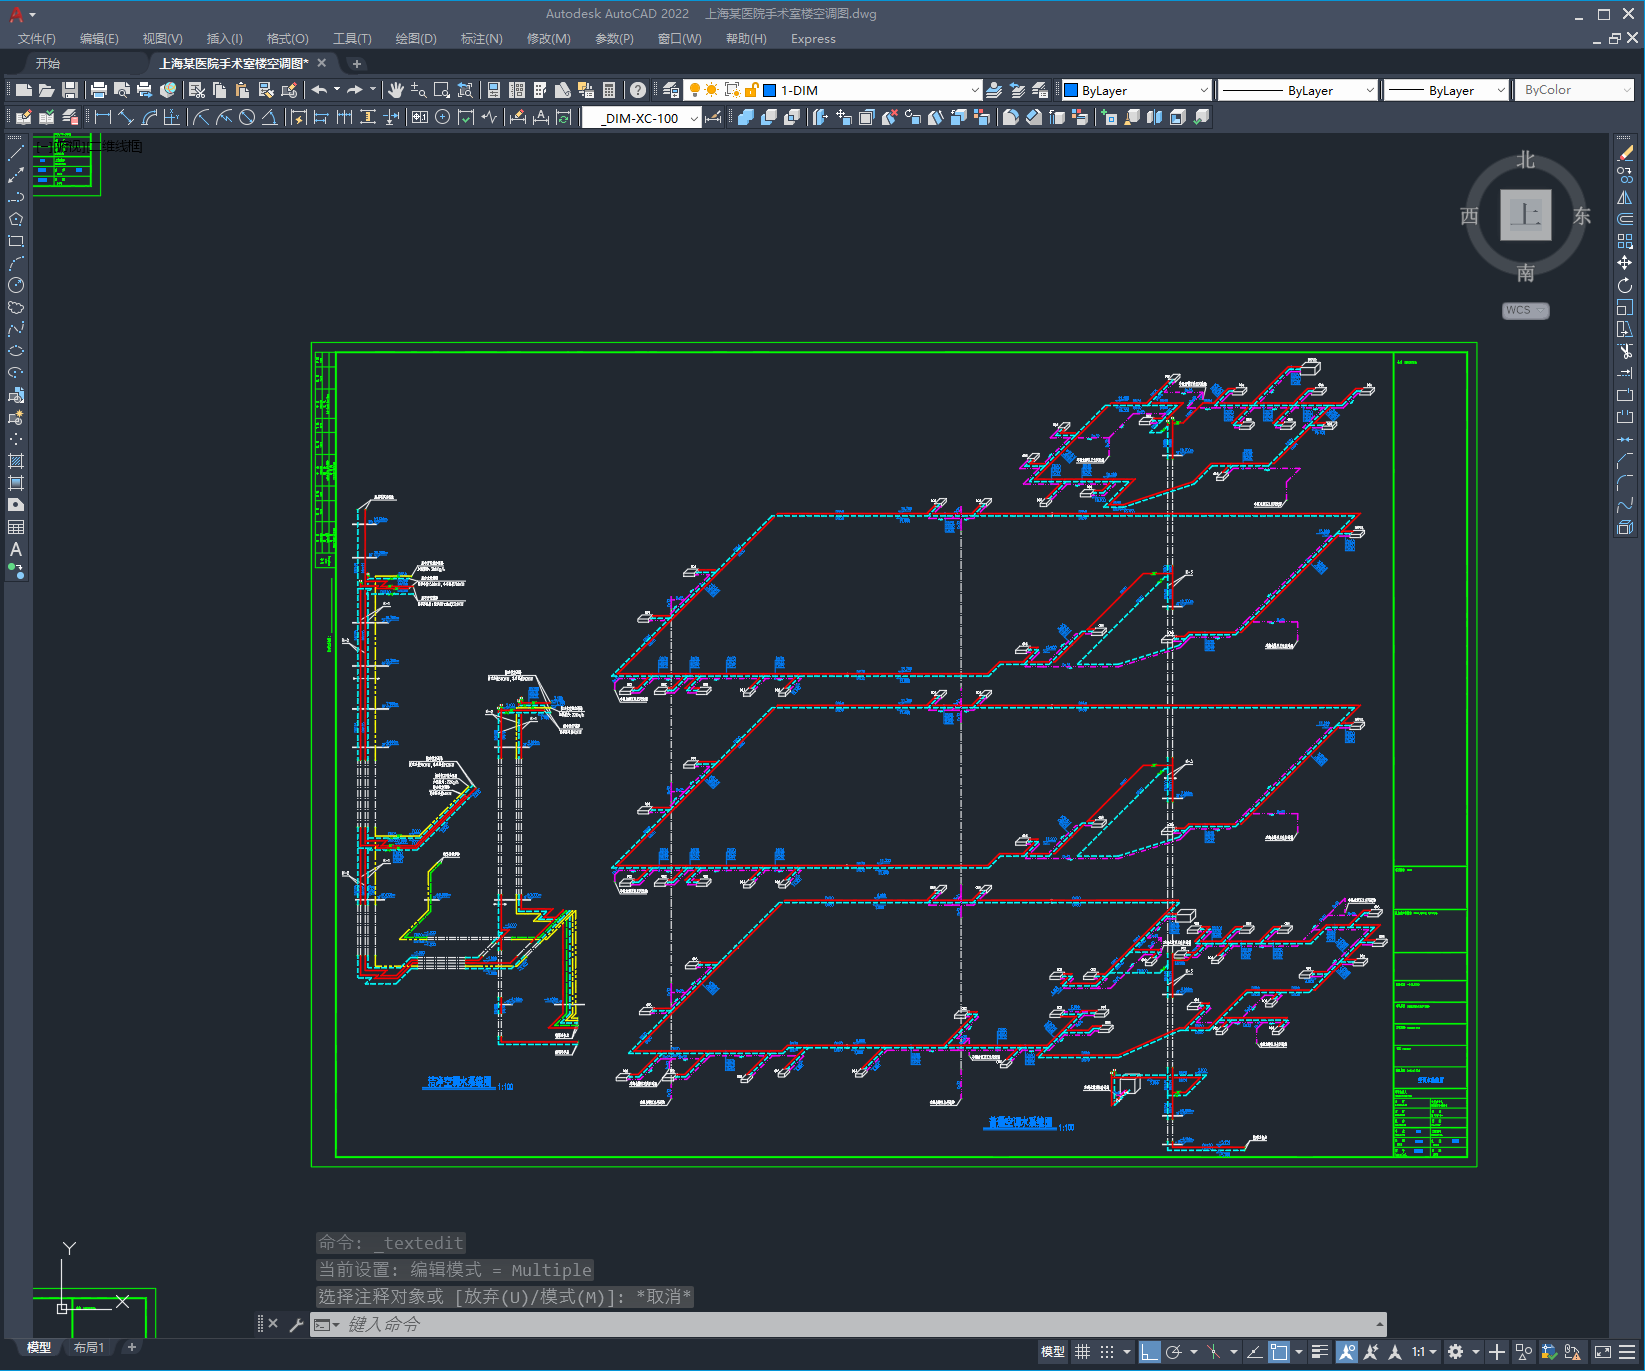Viewport: 1645px width, 1371px height.
Task: Toggle ortho mode in status bar
Action: pos(1149,1352)
